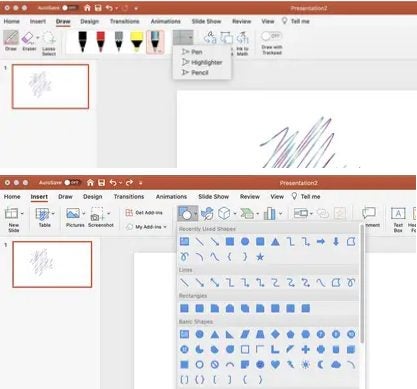Open My Add-ins dropdown
The width and height of the screenshot is (417, 389).
pos(146,227)
